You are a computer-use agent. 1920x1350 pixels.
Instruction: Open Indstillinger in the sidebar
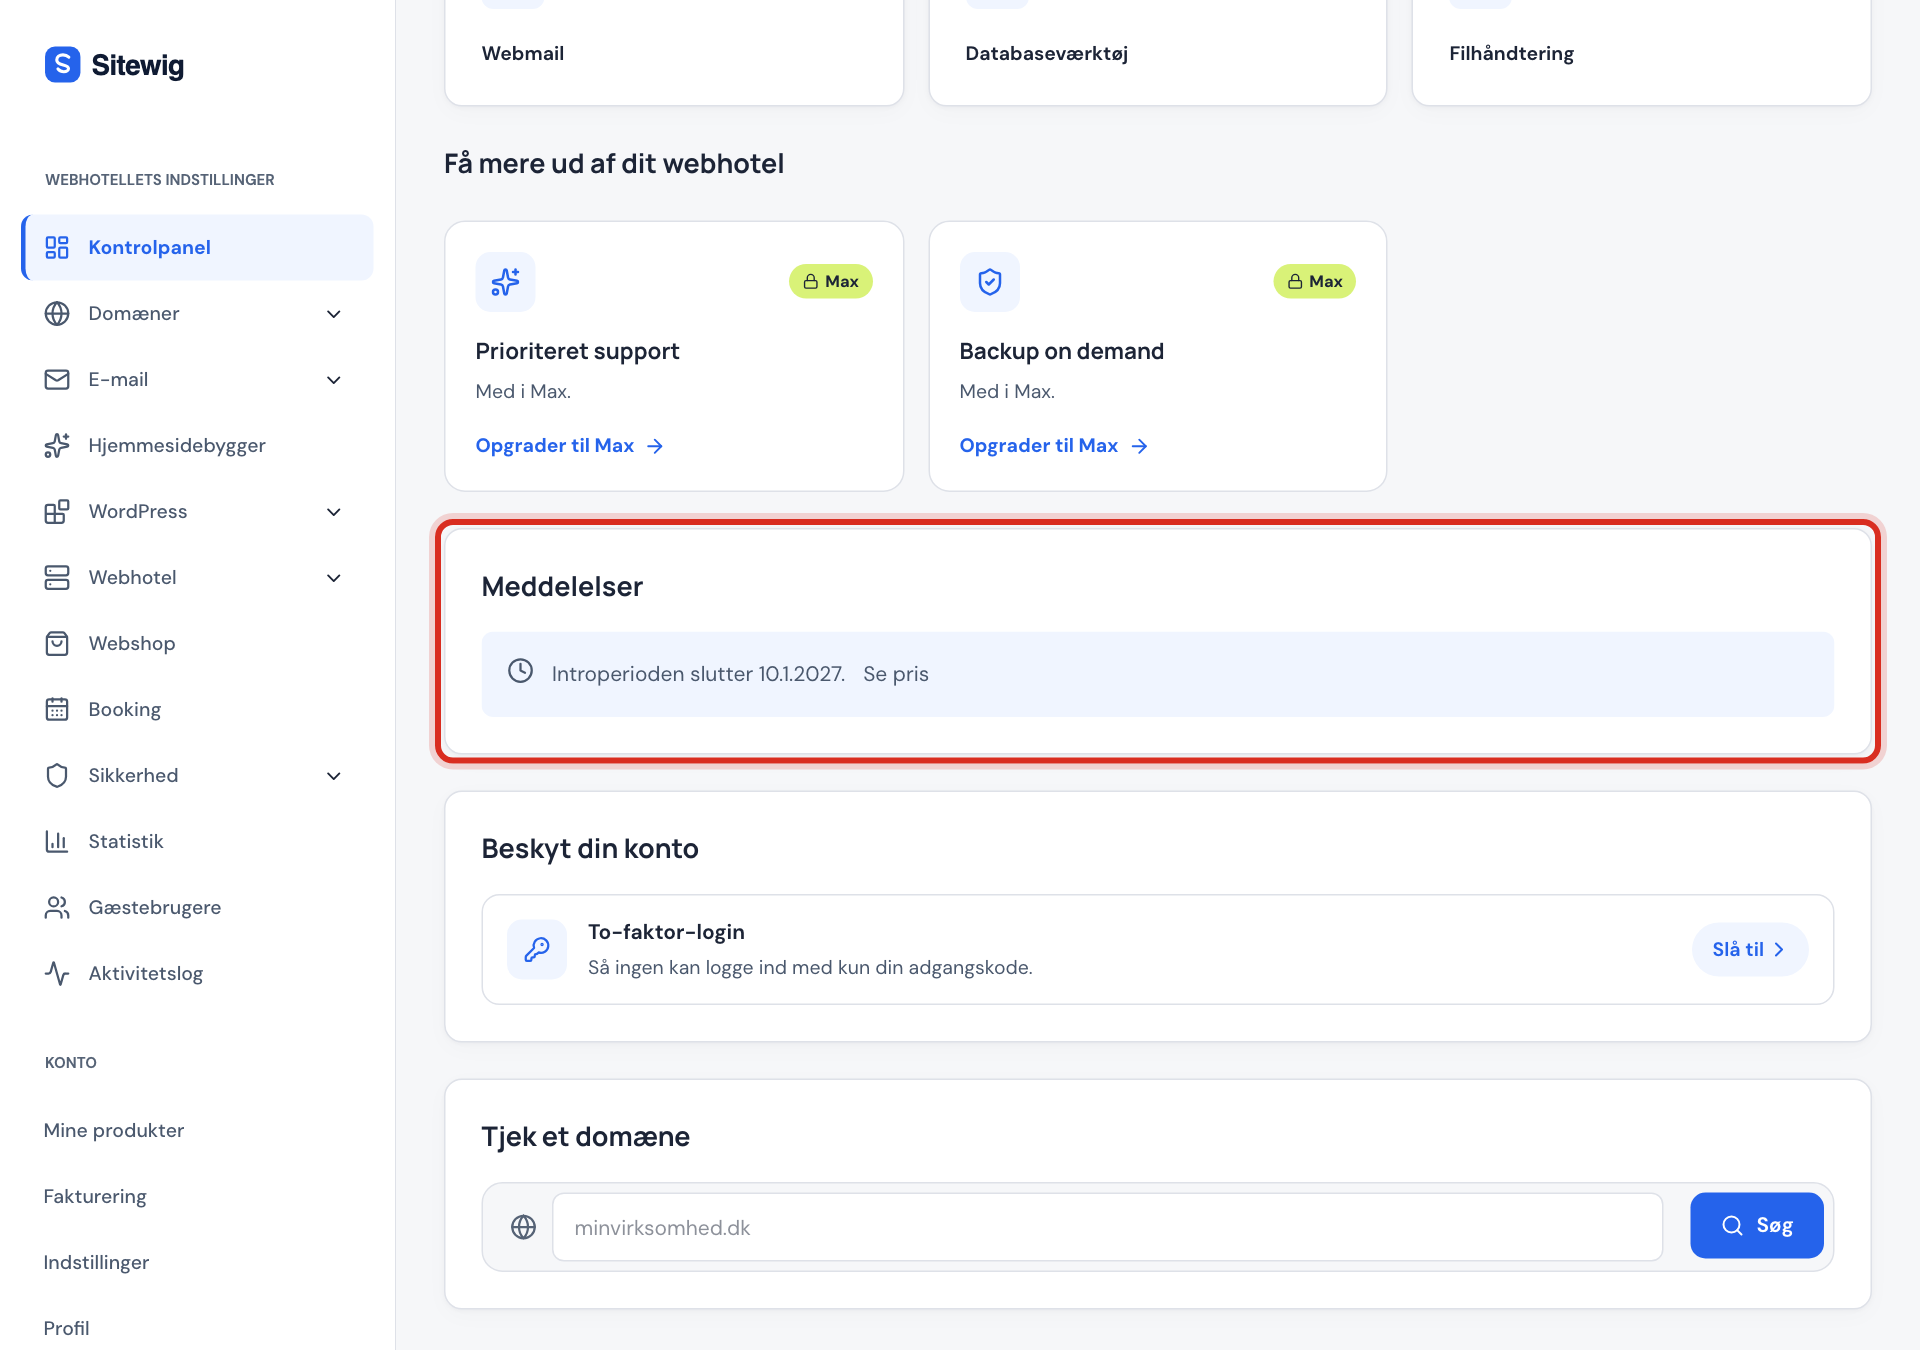tap(96, 1262)
